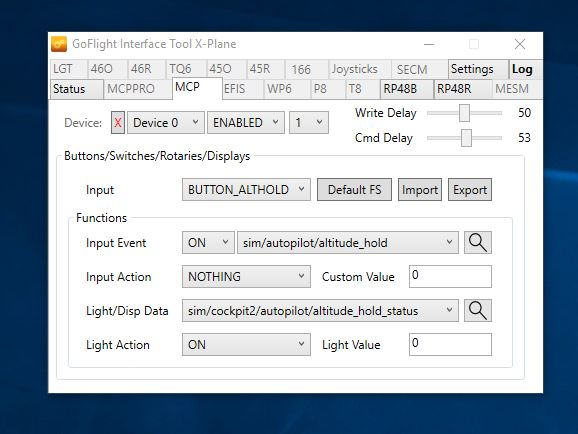The image size is (578, 434).
Task: Click search icon beside Input Event command
Action: point(478,243)
